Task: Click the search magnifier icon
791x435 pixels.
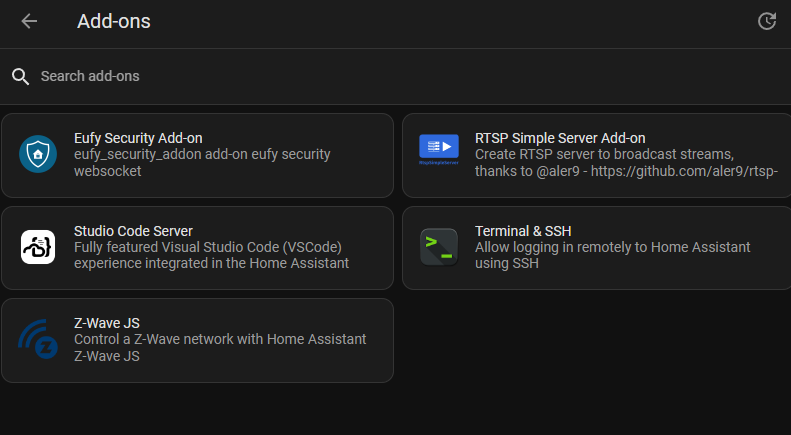Action: [20, 77]
